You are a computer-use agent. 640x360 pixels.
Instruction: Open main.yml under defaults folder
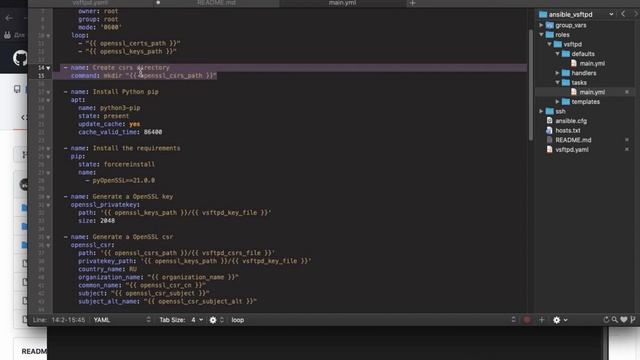click(x=592, y=63)
